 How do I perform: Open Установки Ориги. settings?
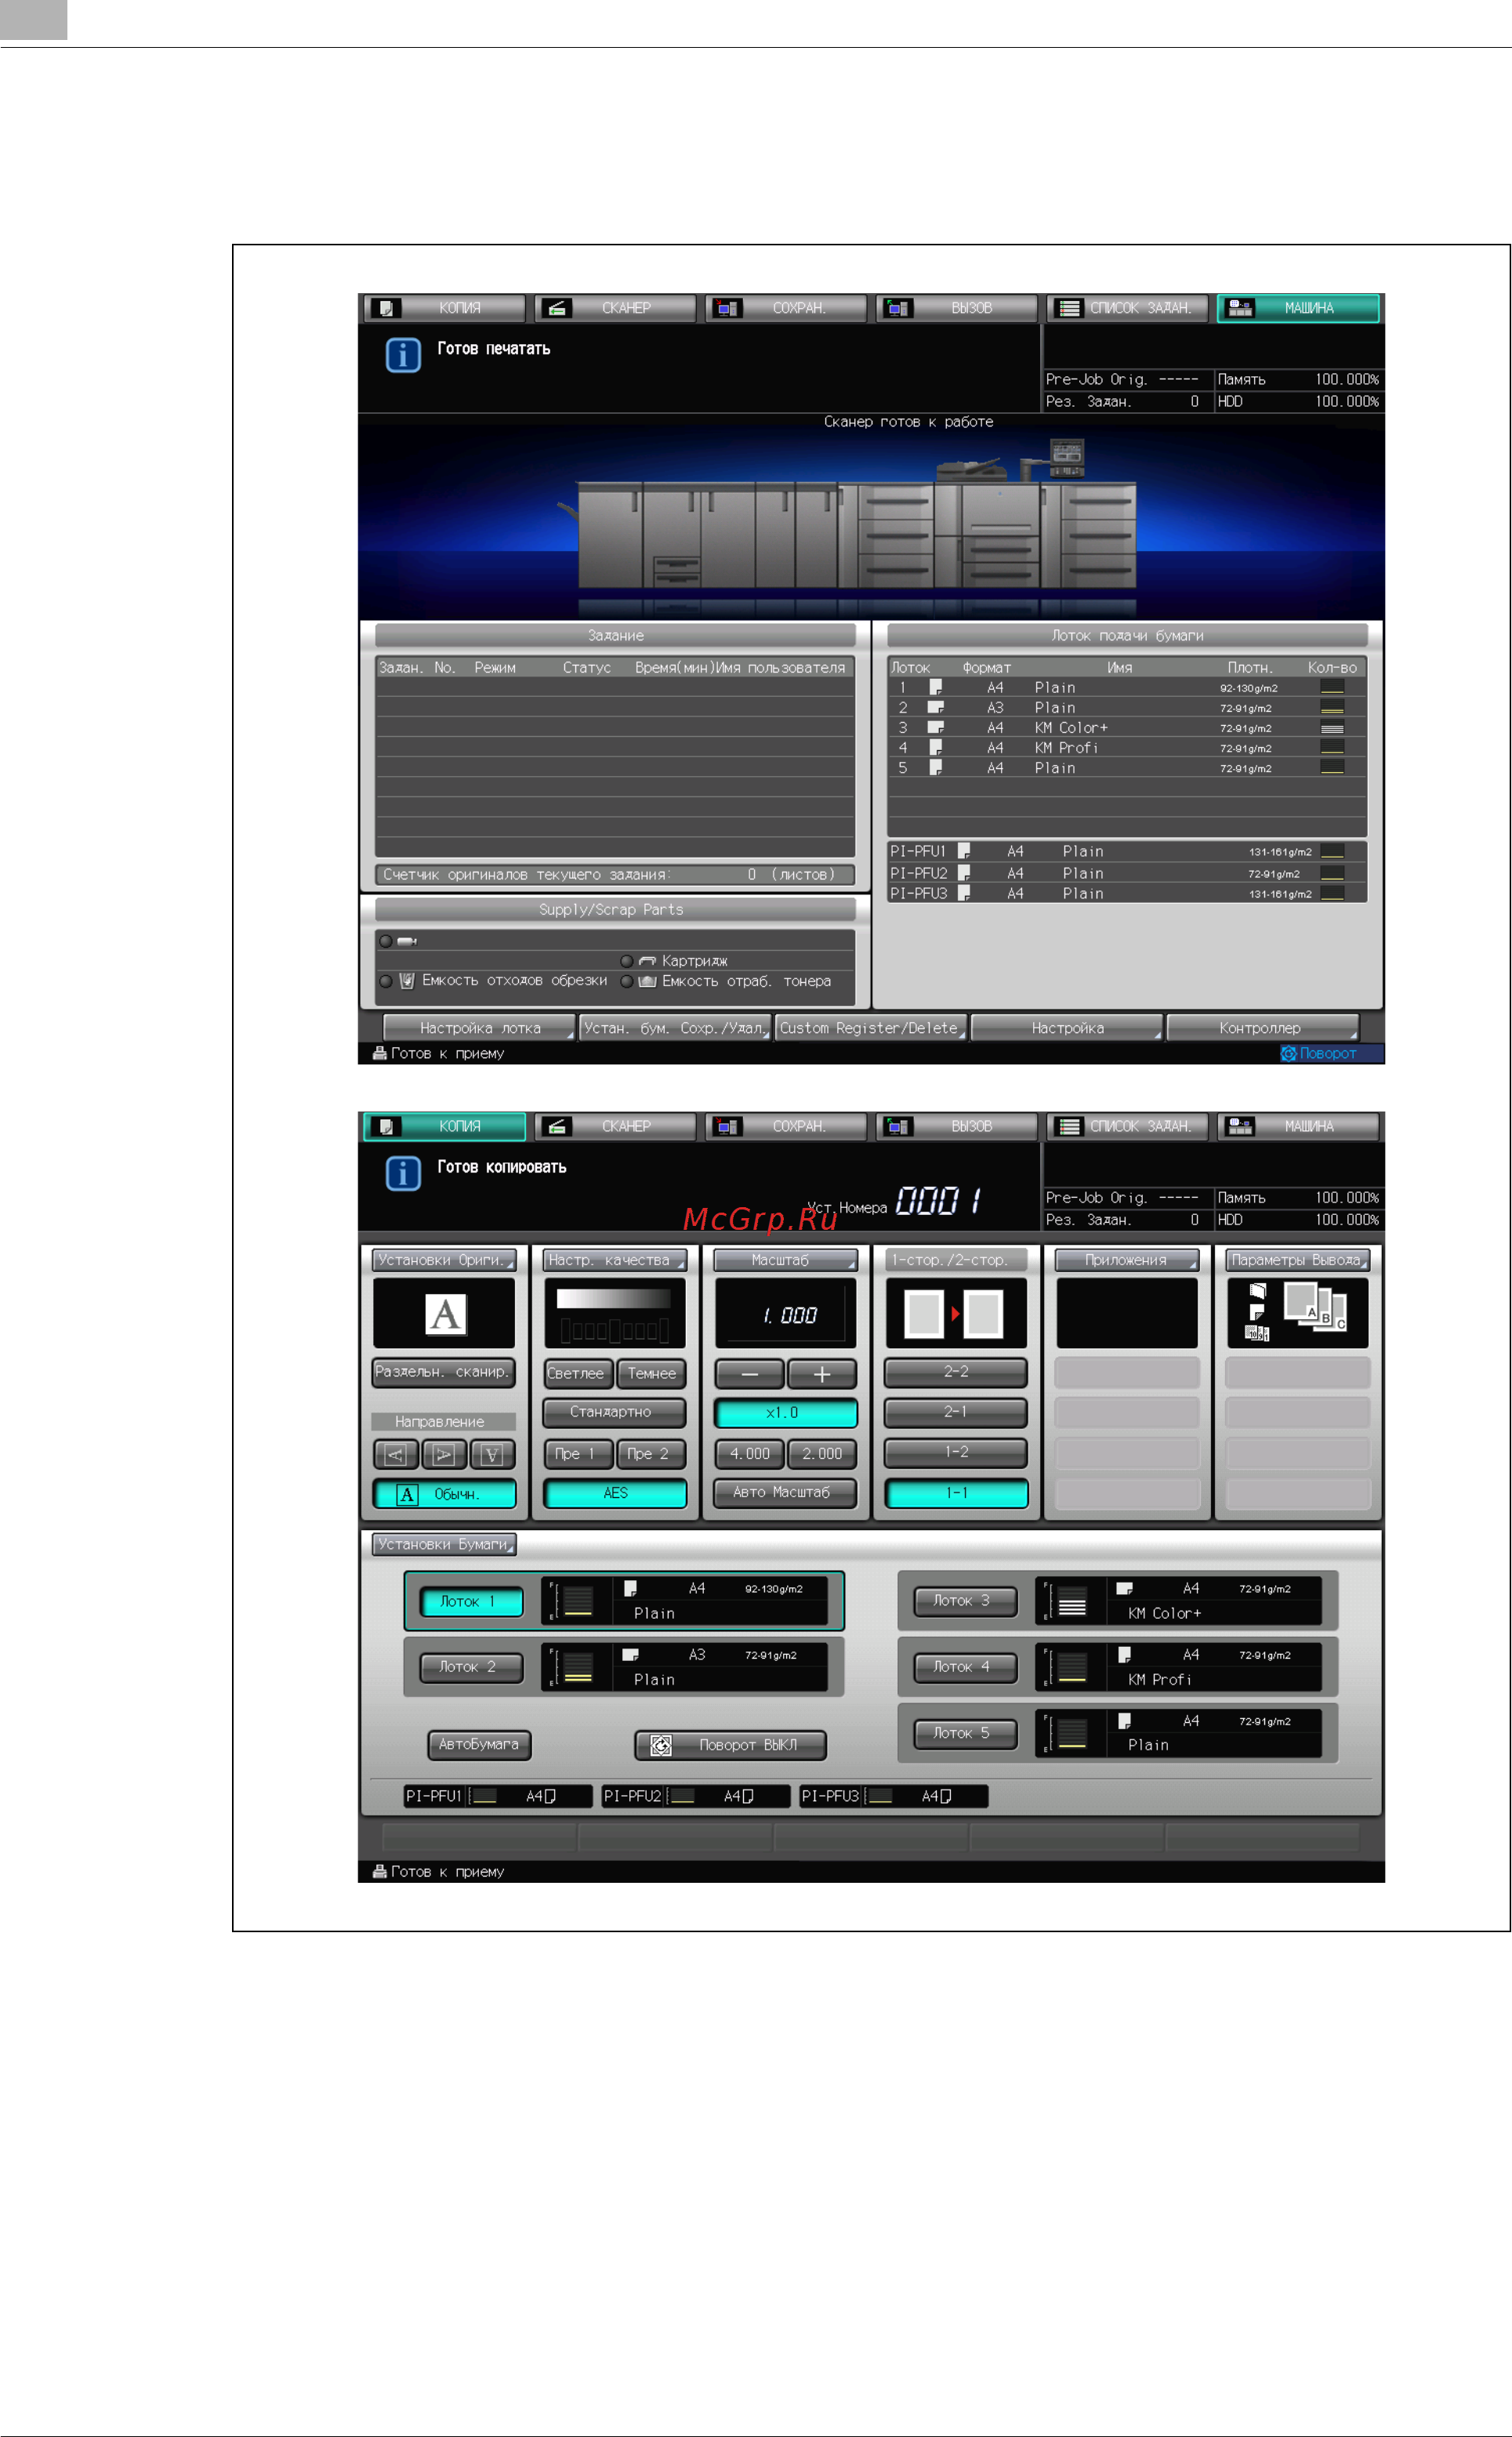444,1260
